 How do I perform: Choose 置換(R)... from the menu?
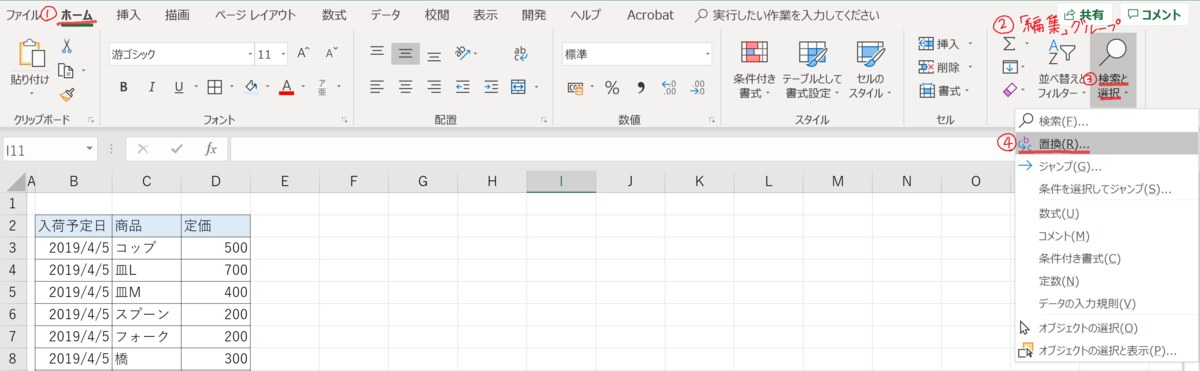(1106, 144)
